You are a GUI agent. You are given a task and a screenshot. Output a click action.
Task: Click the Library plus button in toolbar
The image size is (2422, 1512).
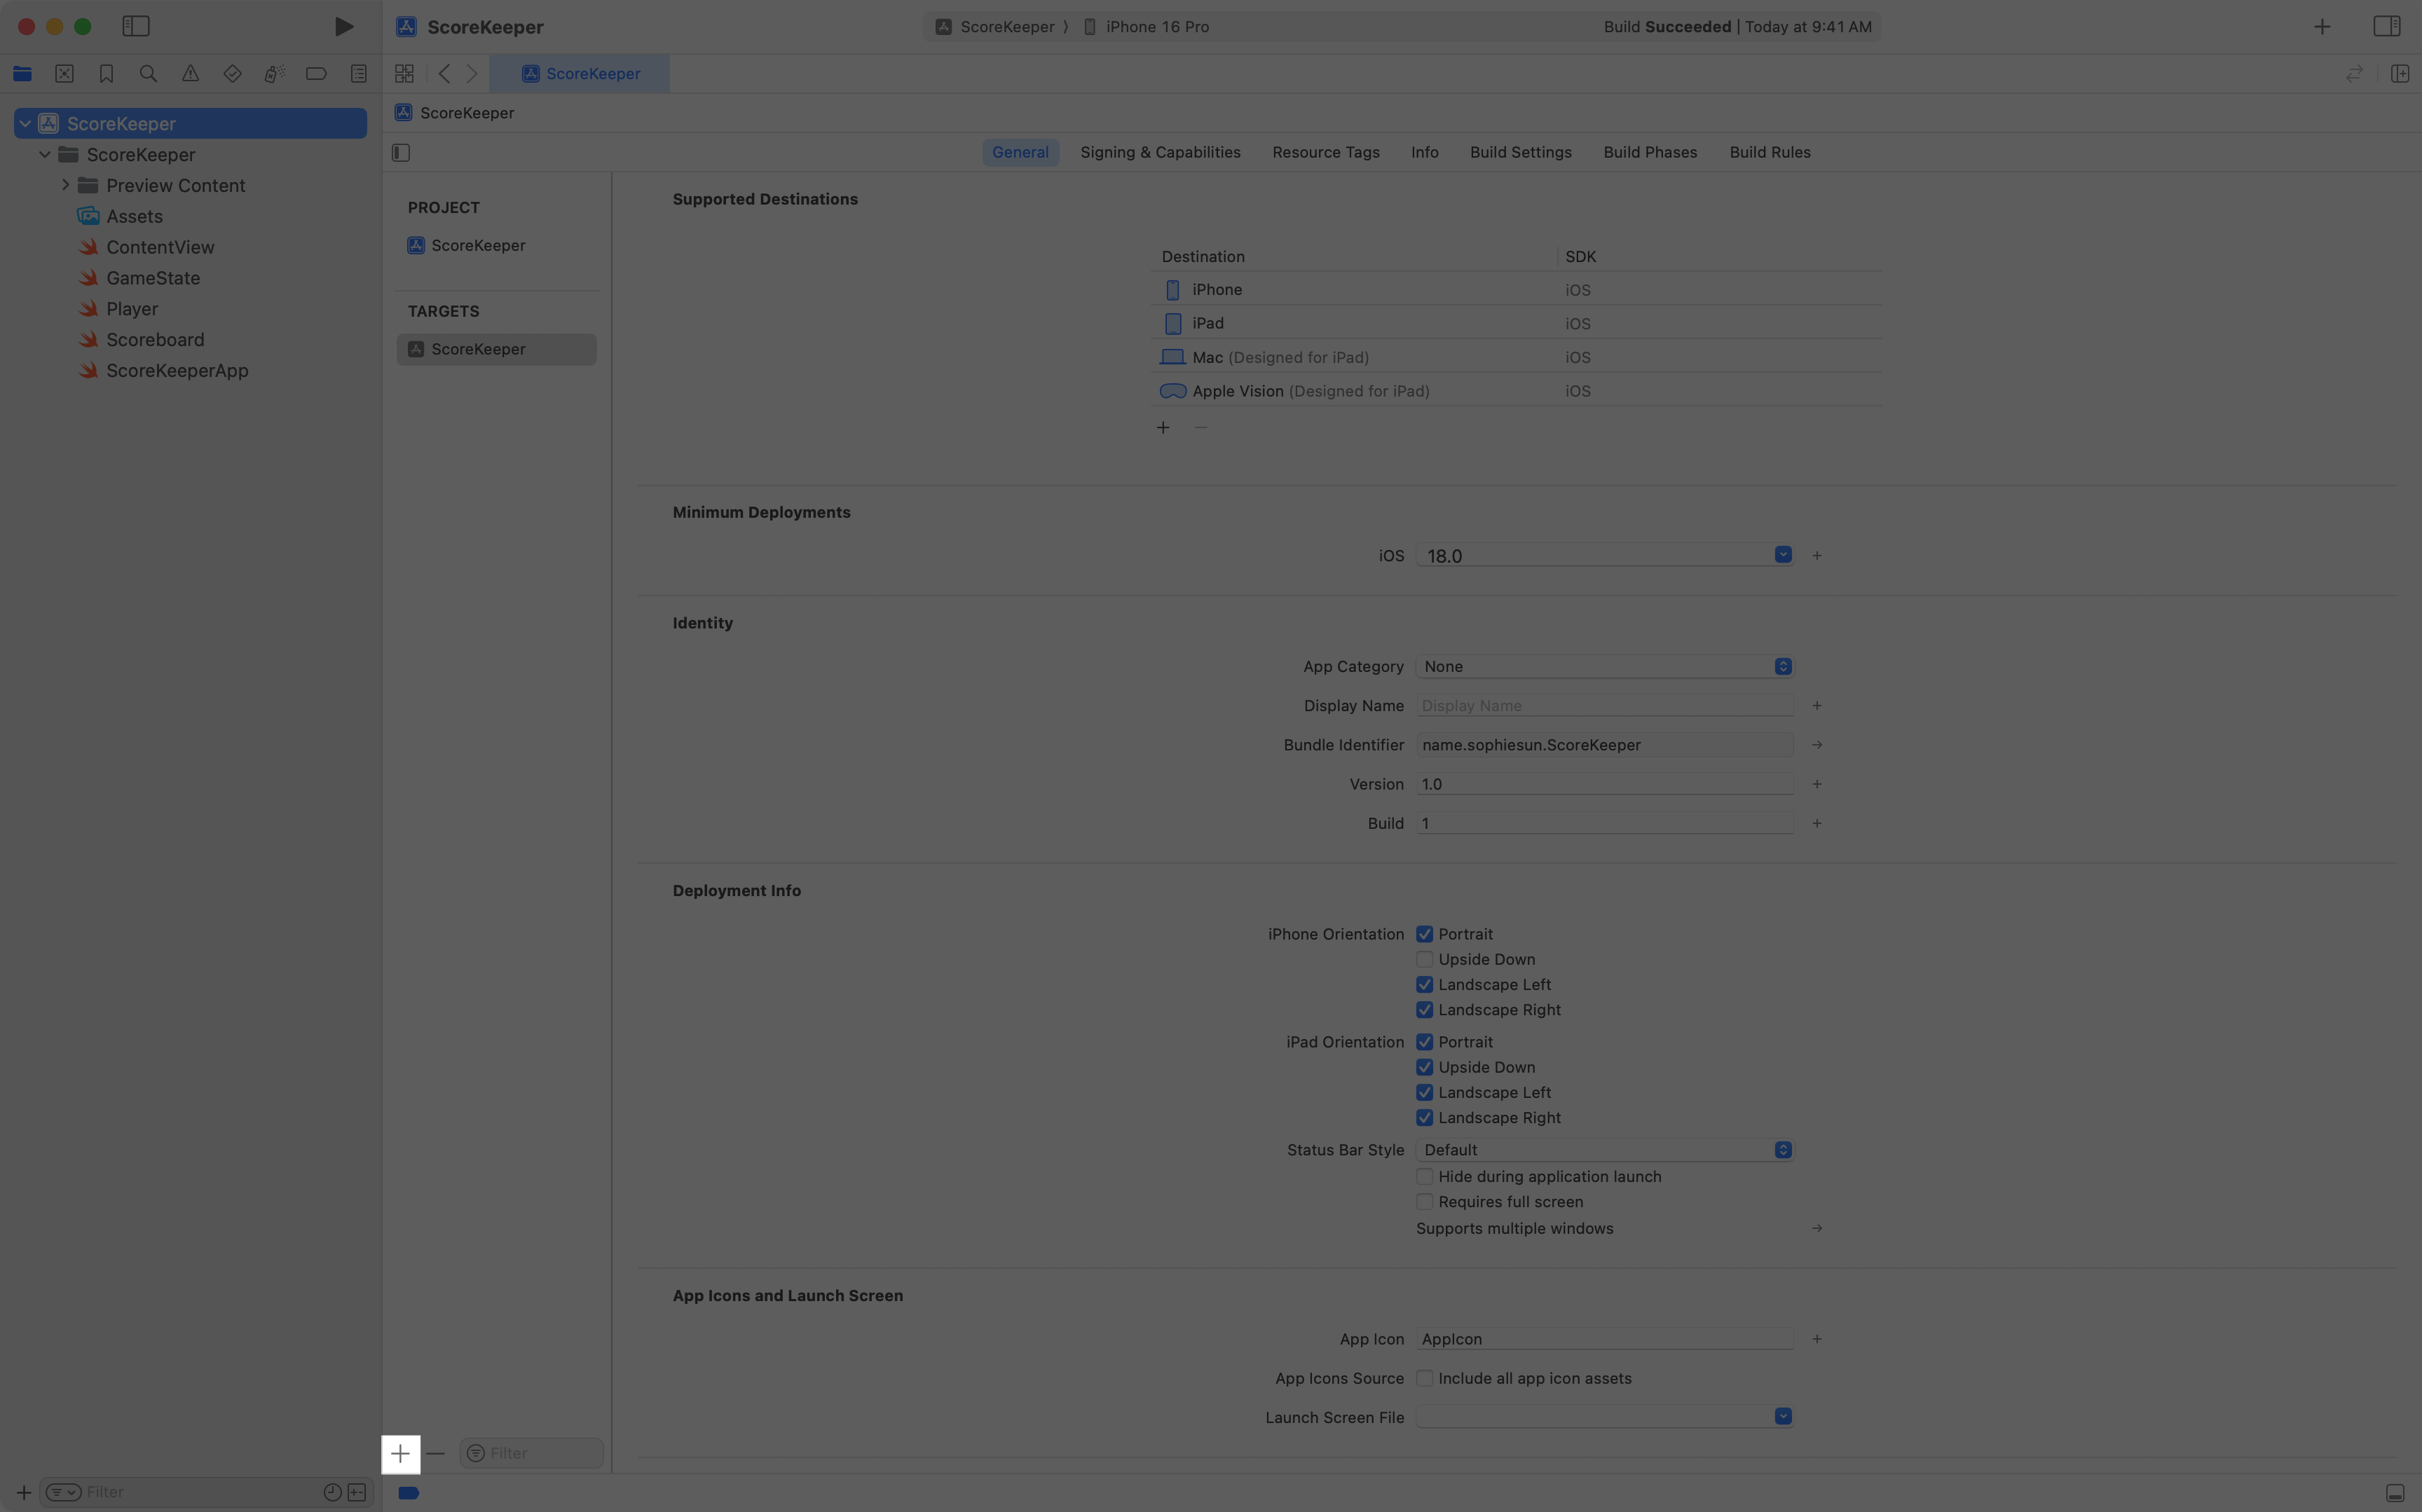(x=2322, y=27)
